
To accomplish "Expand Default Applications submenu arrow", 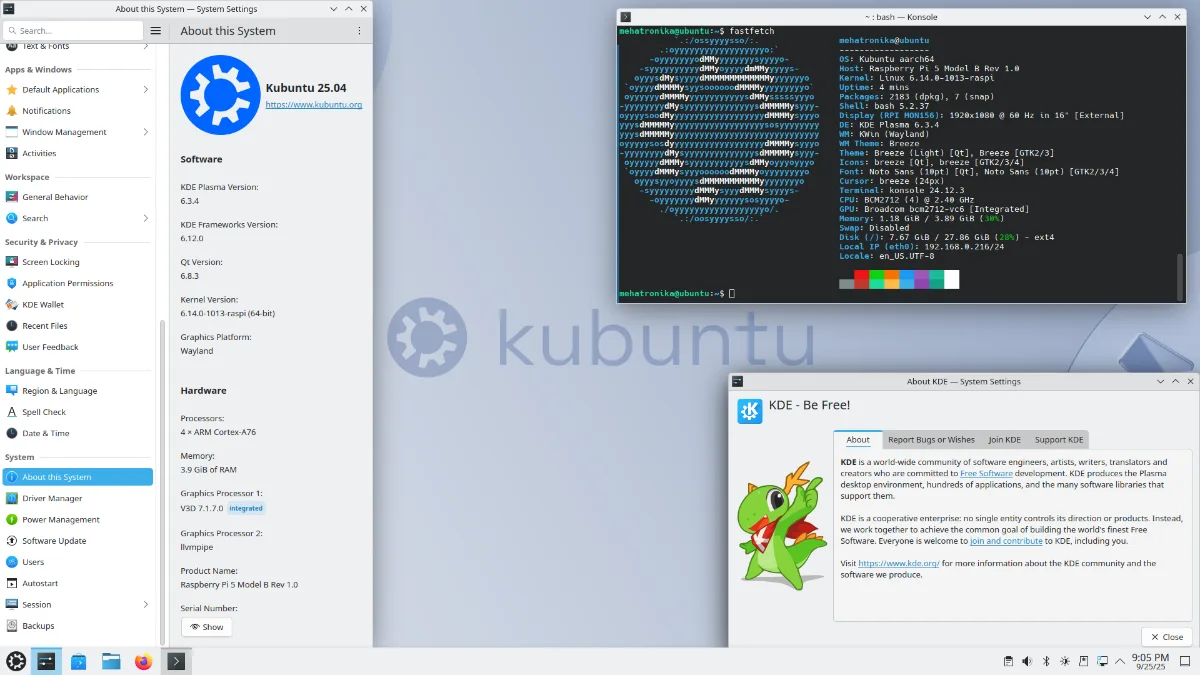I will click(146, 89).
